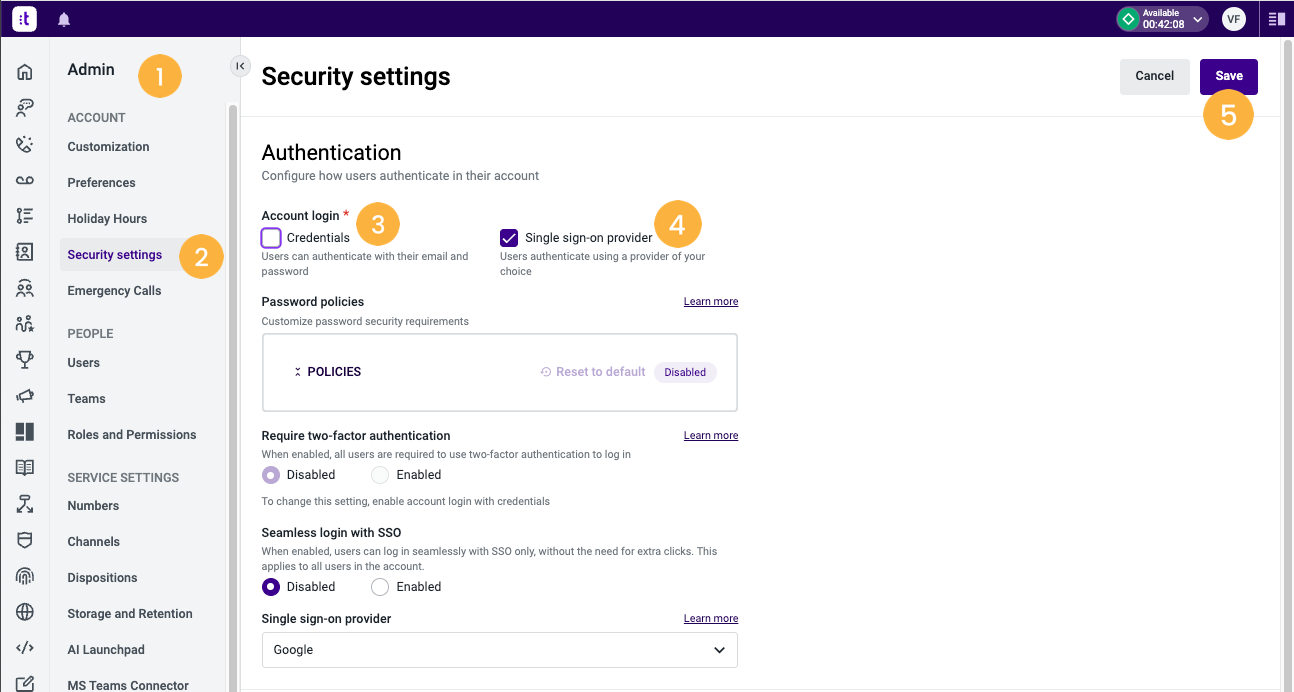Click the Disabled badge in Policies
The image size is (1294, 692).
[685, 372]
